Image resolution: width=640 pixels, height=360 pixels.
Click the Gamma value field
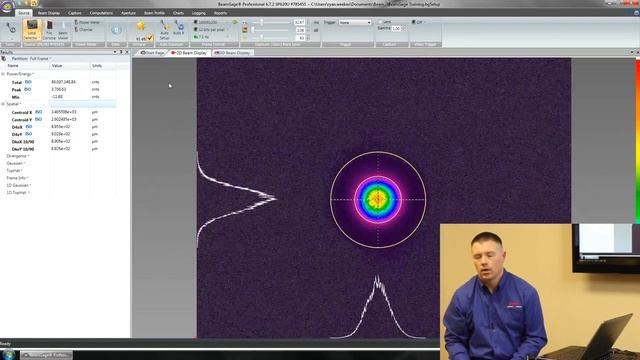(x=396, y=29)
